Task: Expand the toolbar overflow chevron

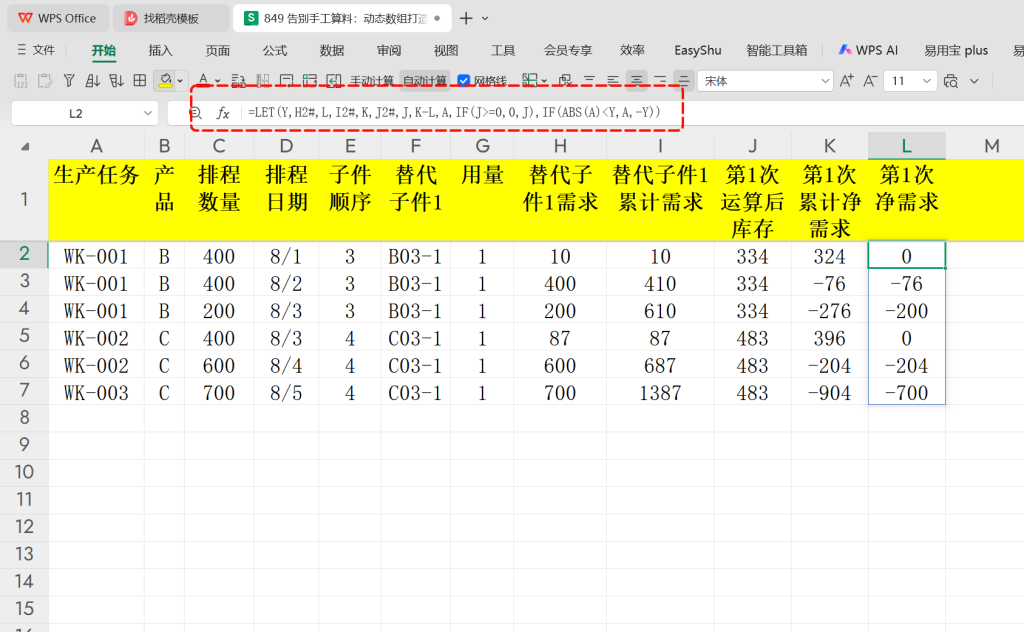Action: click(974, 81)
